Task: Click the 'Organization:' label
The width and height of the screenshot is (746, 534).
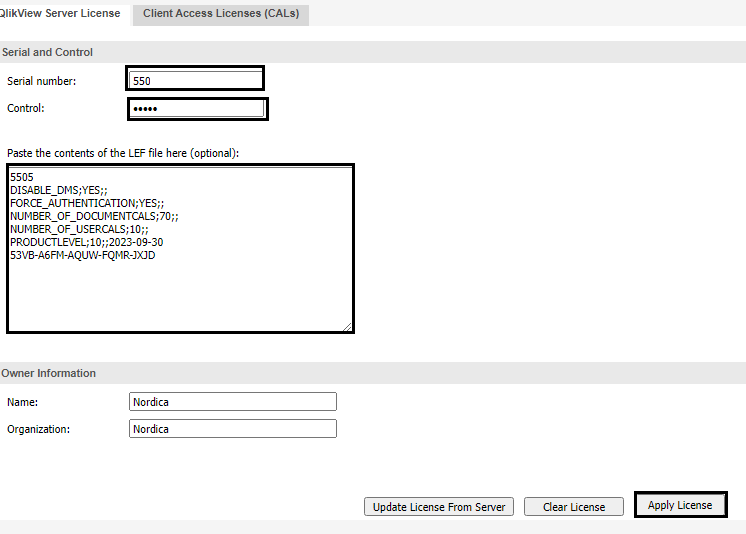Action: 39,429
